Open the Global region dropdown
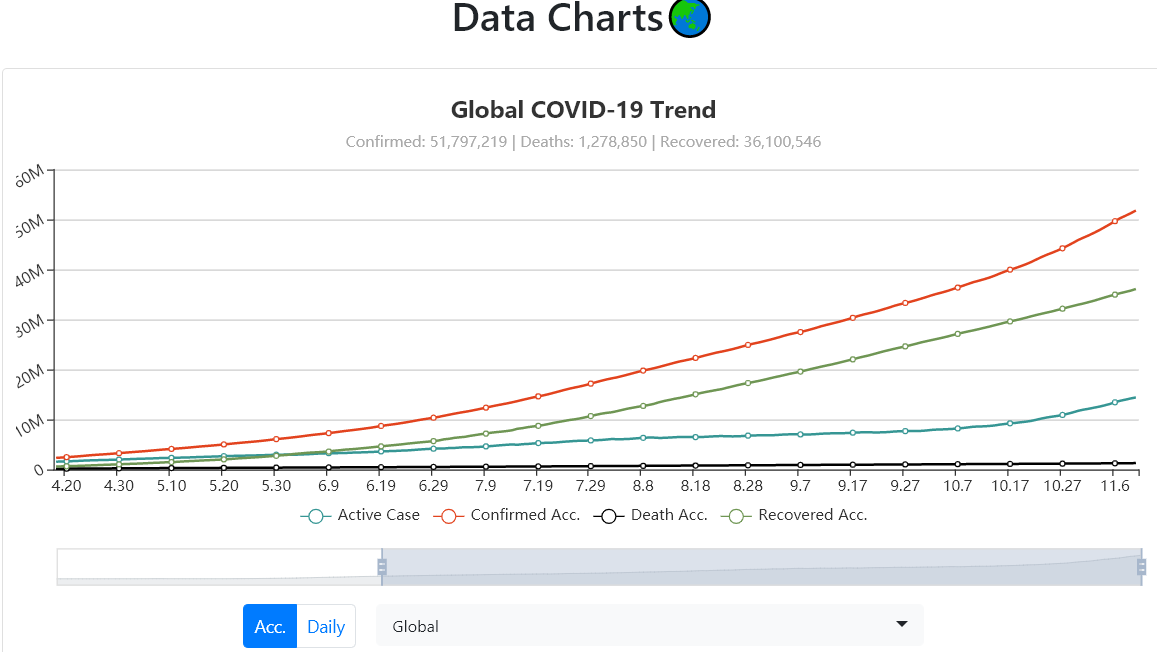Screen dimensions: 1157x652 click(649, 626)
